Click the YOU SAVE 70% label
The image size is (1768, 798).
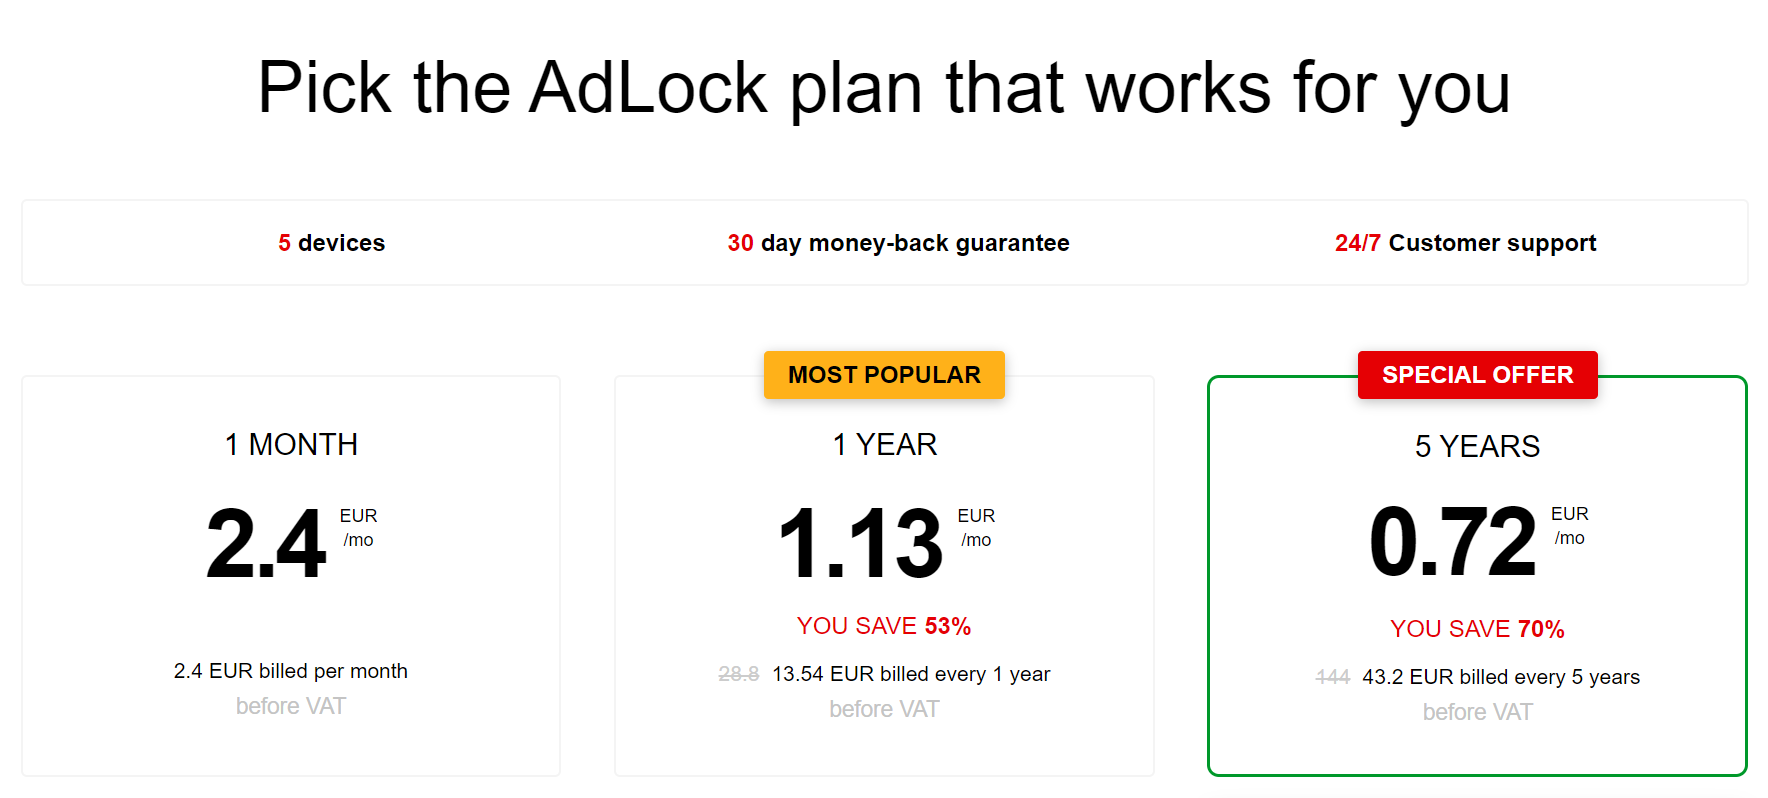click(x=1477, y=629)
